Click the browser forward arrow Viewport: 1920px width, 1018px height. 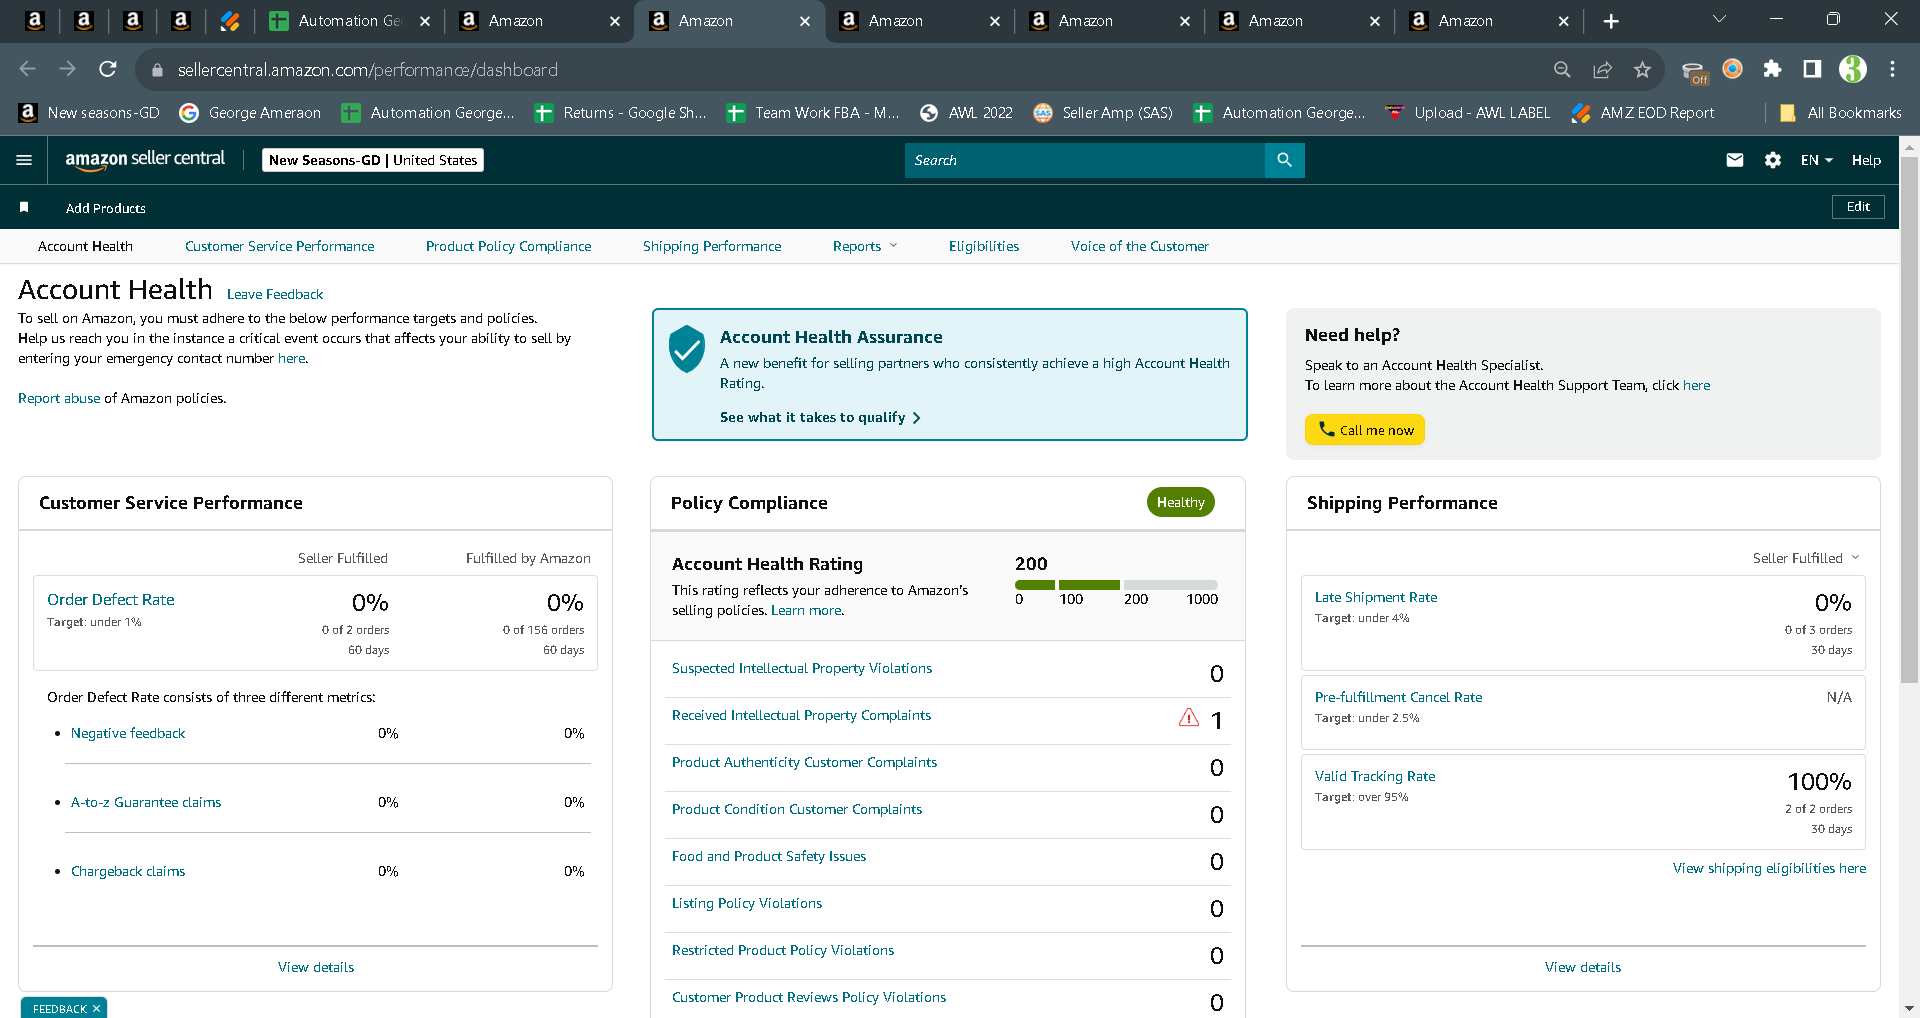68,69
